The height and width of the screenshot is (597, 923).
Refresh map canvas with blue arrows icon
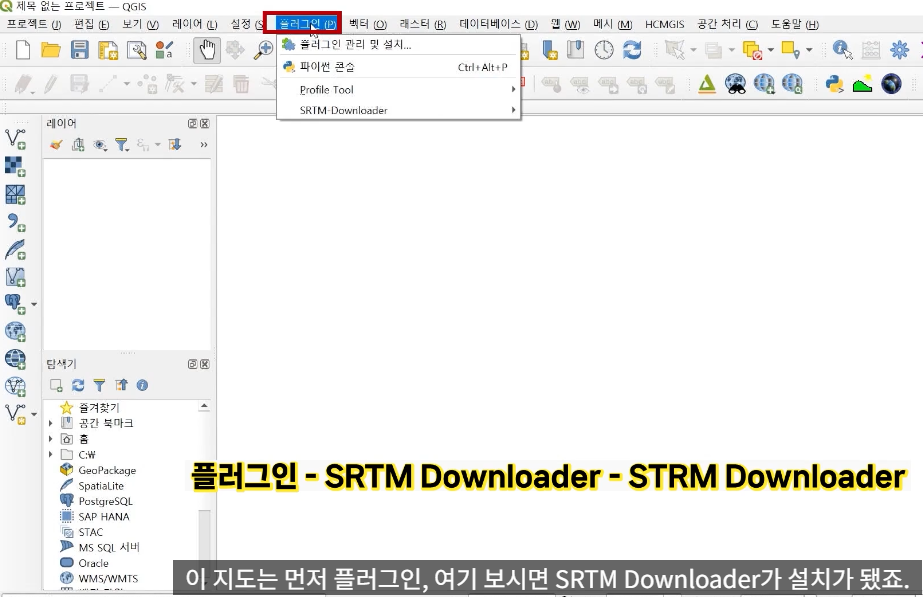coord(632,50)
